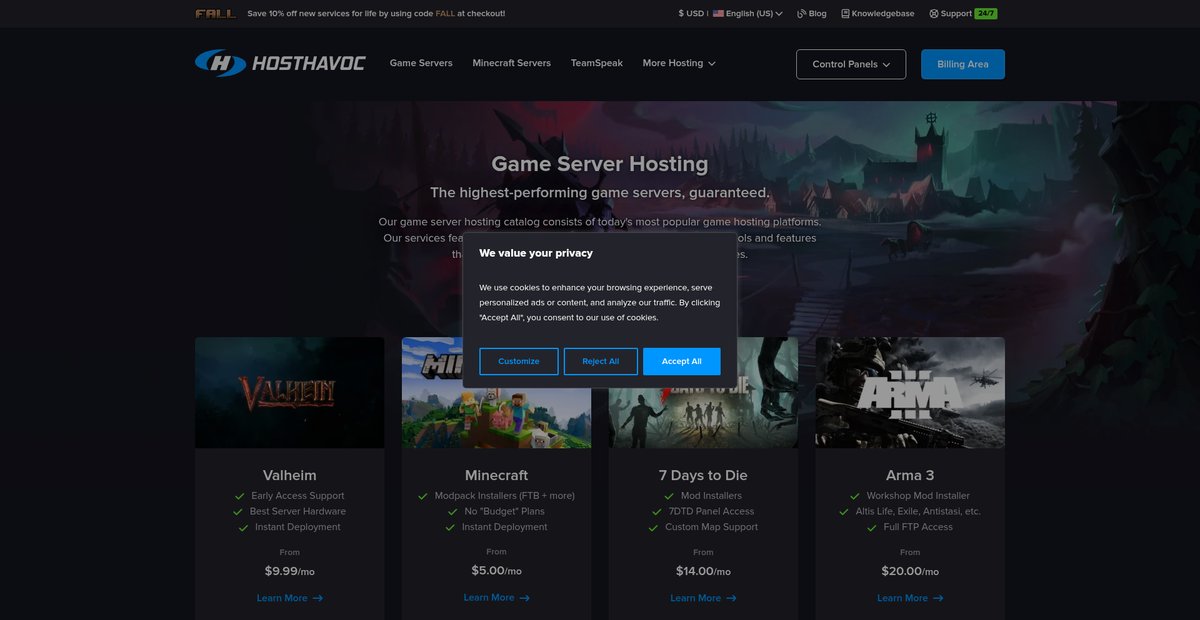
Task: Click the 7 Days to Die thumbnail
Action: tap(703, 392)
